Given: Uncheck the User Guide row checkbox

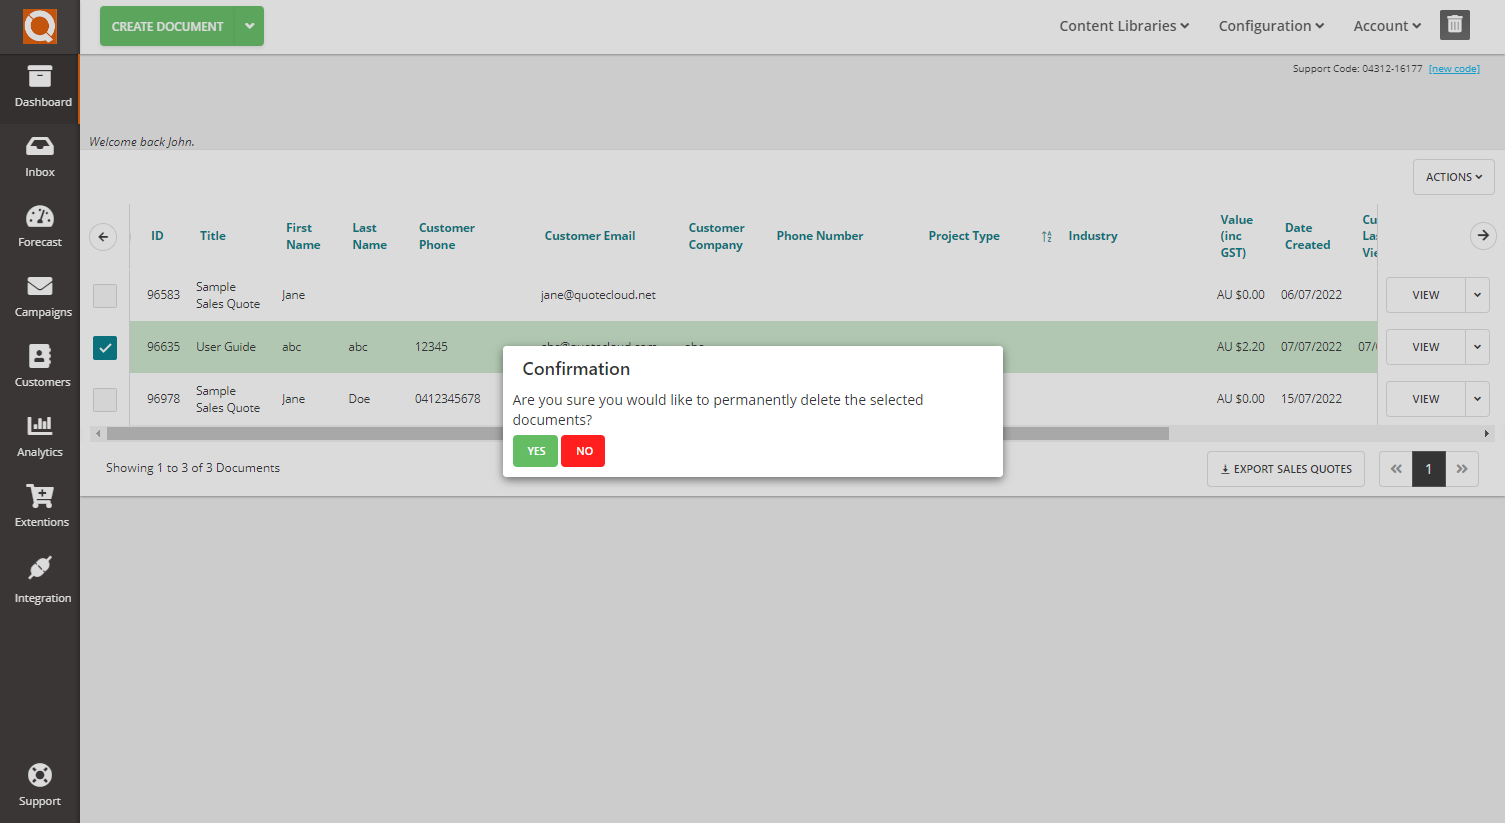Looking at the screenshot, I should coord(104,347).
